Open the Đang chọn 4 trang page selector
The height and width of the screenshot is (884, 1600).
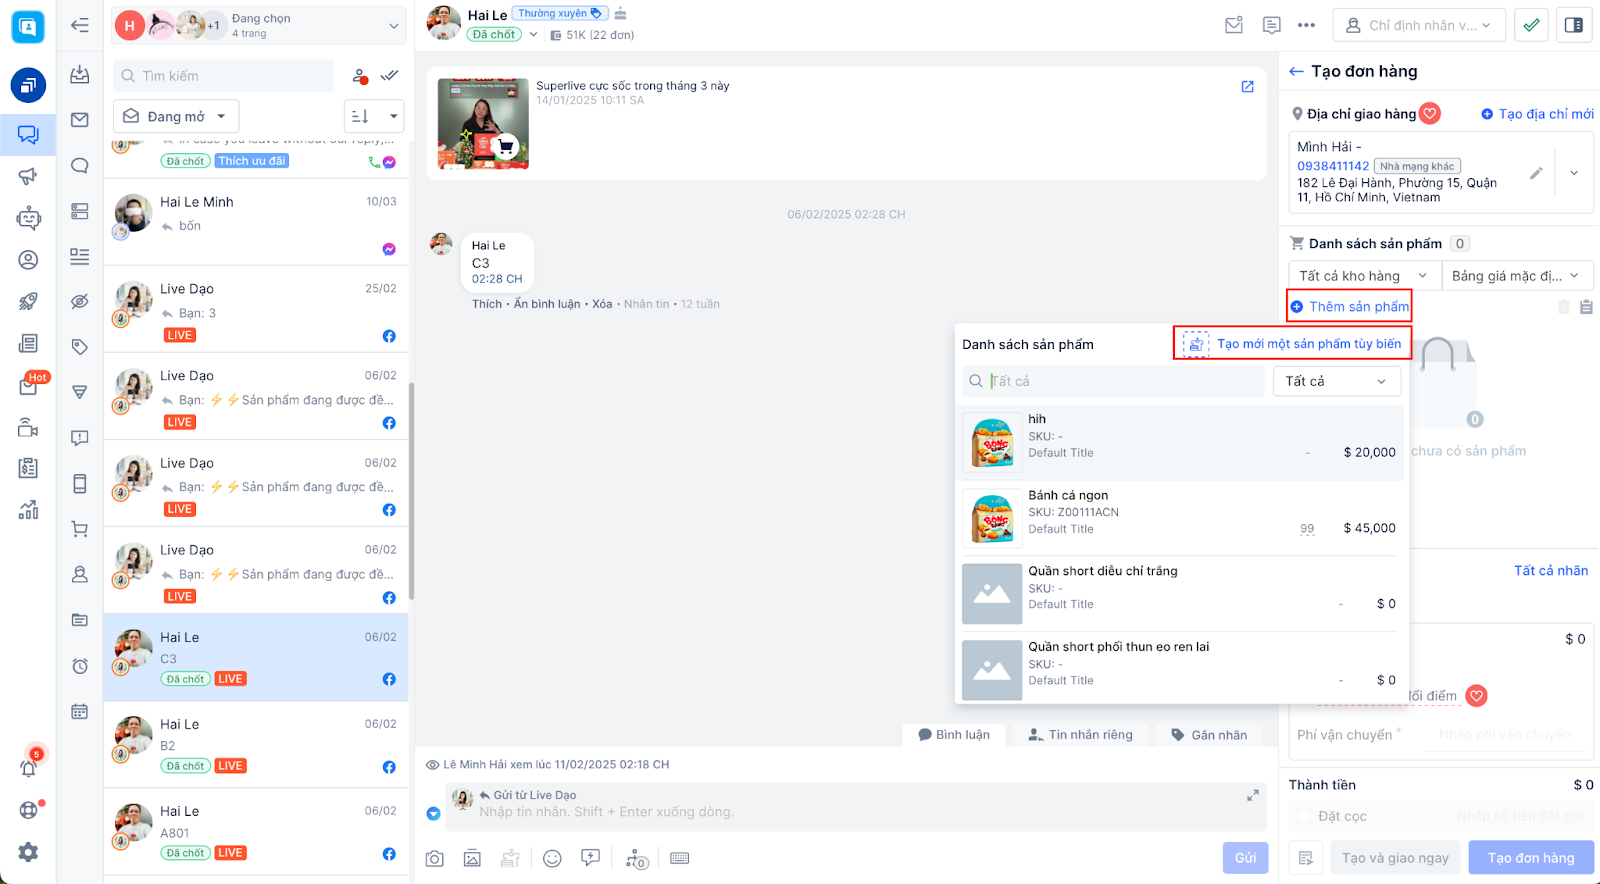click(x=259, y=25)
